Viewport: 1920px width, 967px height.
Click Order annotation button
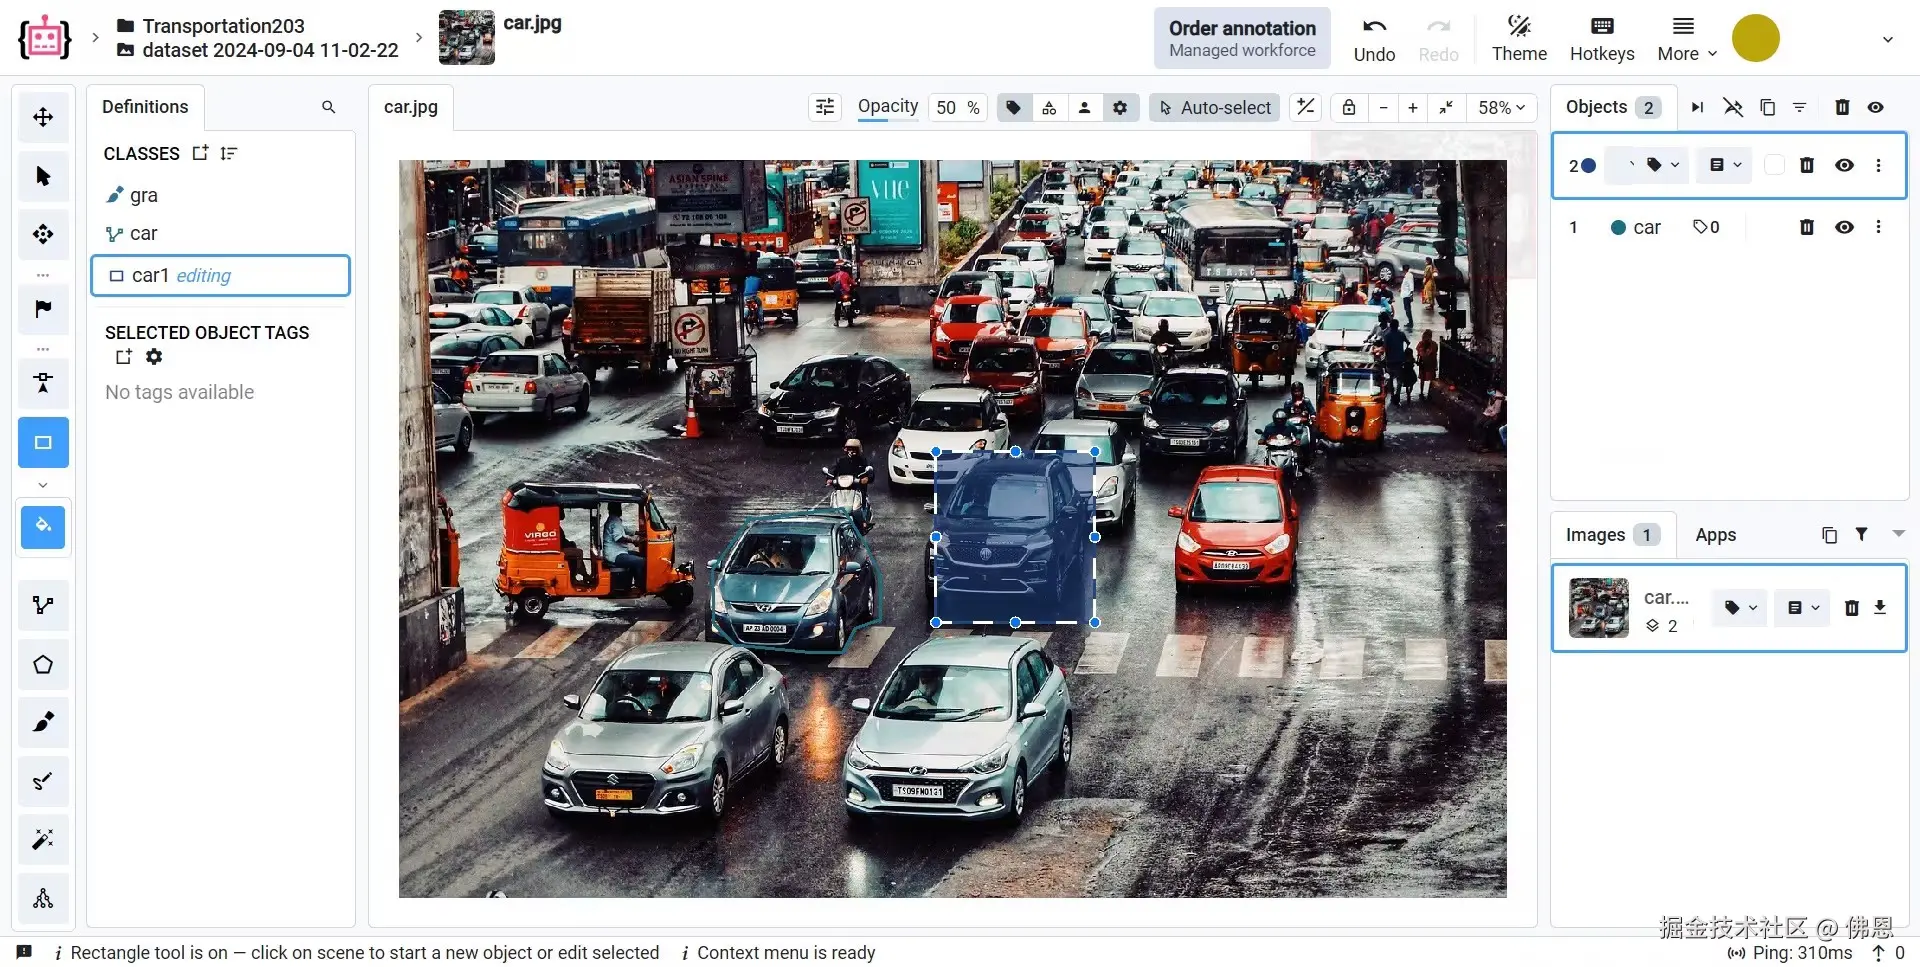tap(1242, 38)
